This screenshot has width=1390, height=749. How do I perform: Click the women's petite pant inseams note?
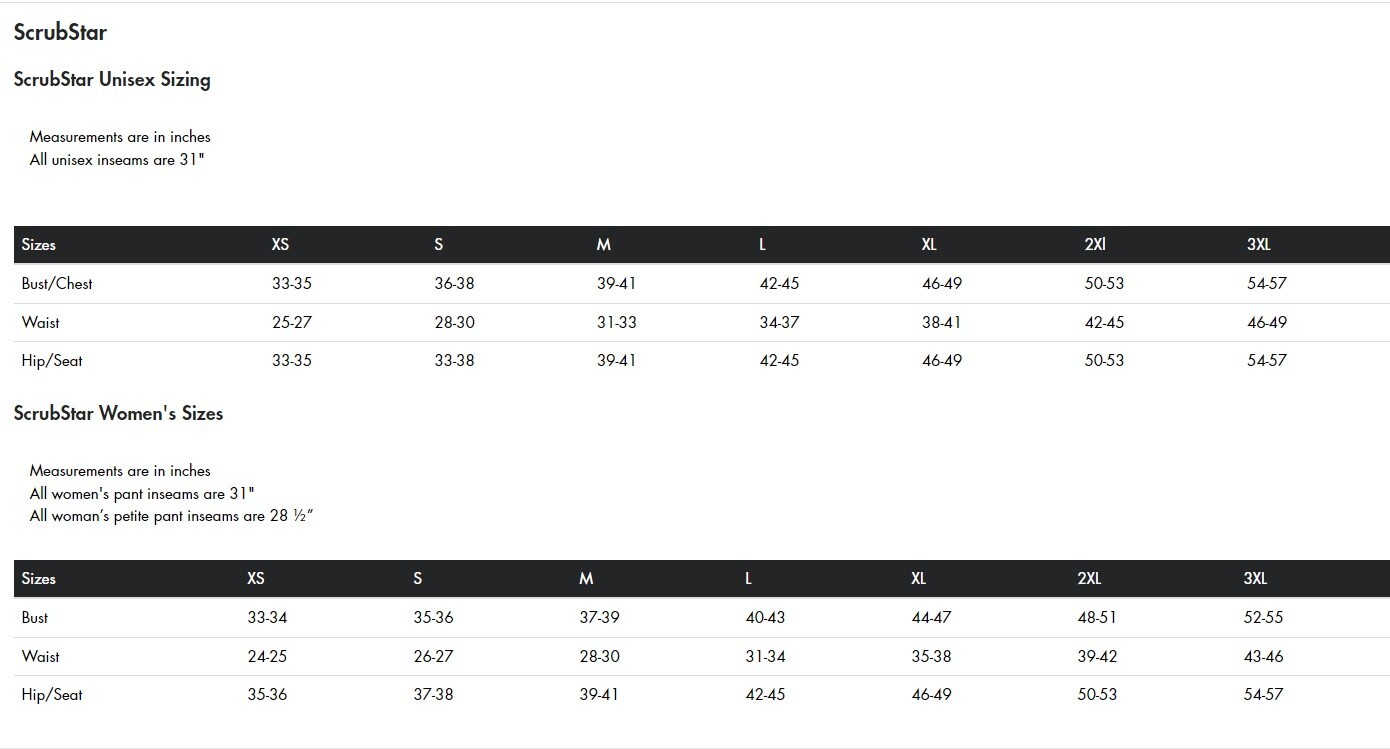pos(172,516)
